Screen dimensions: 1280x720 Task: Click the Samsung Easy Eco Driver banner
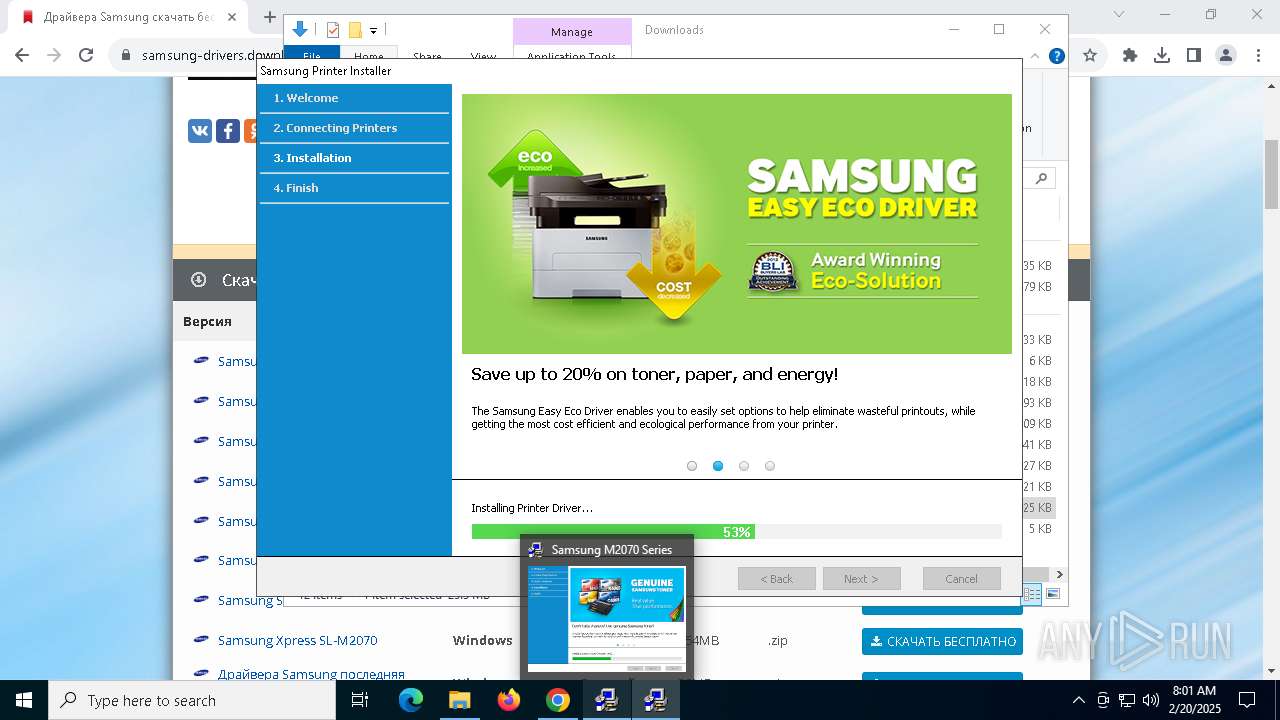(736, 224)
